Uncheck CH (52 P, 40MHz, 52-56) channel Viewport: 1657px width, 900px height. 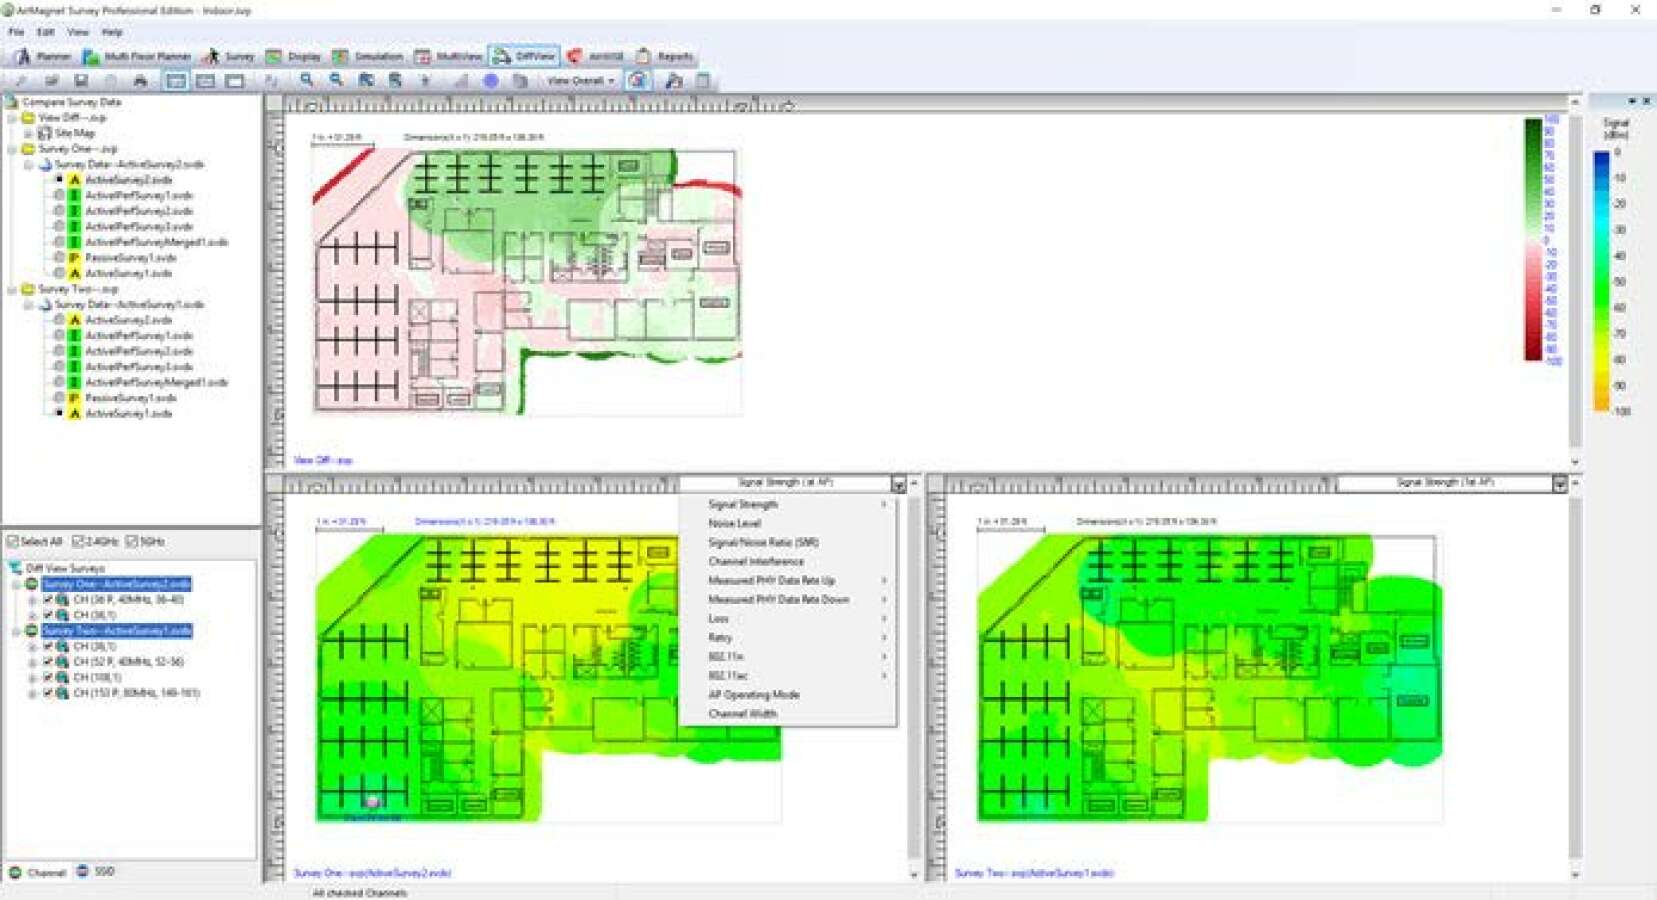point(47,662)
